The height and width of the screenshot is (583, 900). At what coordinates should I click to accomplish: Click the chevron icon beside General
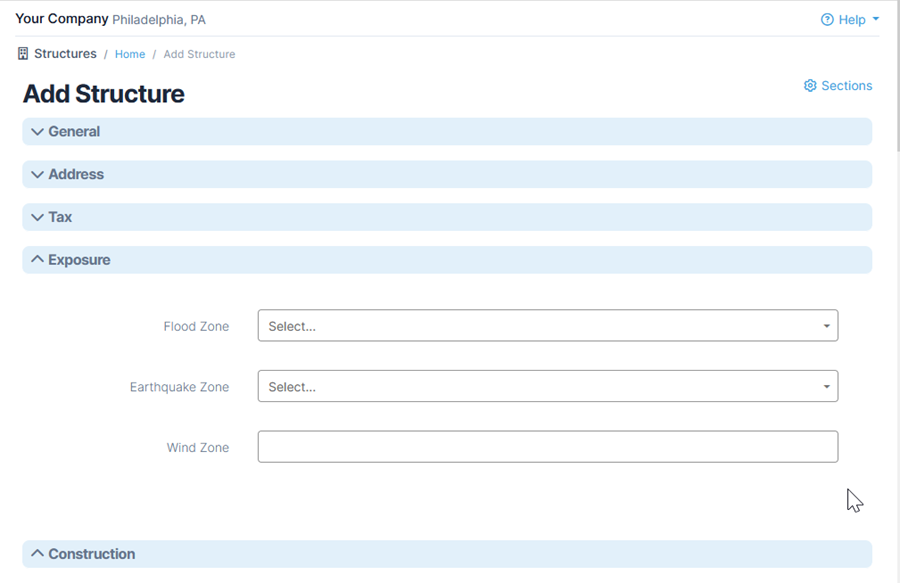click(37, 132)
